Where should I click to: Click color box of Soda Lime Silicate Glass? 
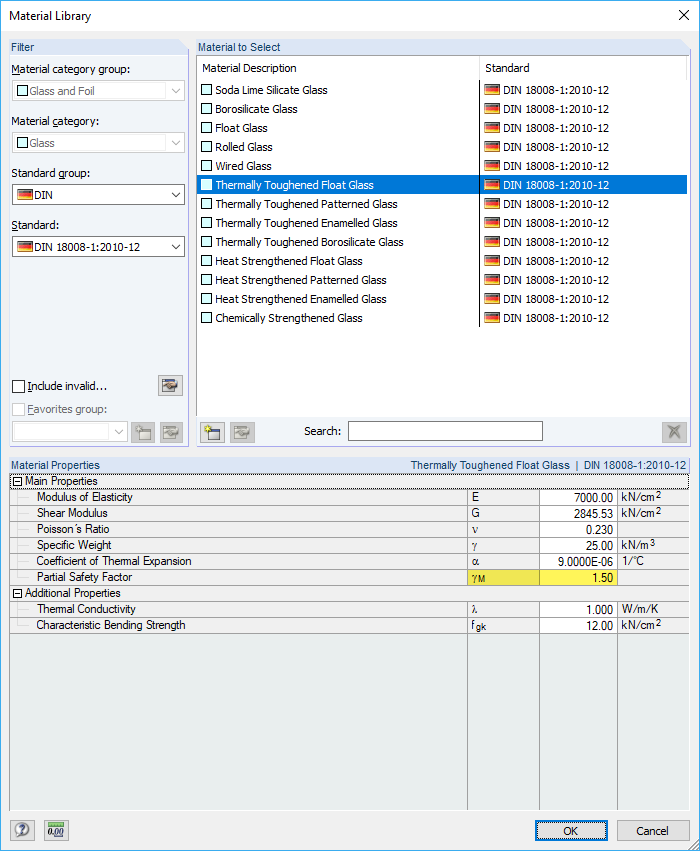[x=206, y=90]
